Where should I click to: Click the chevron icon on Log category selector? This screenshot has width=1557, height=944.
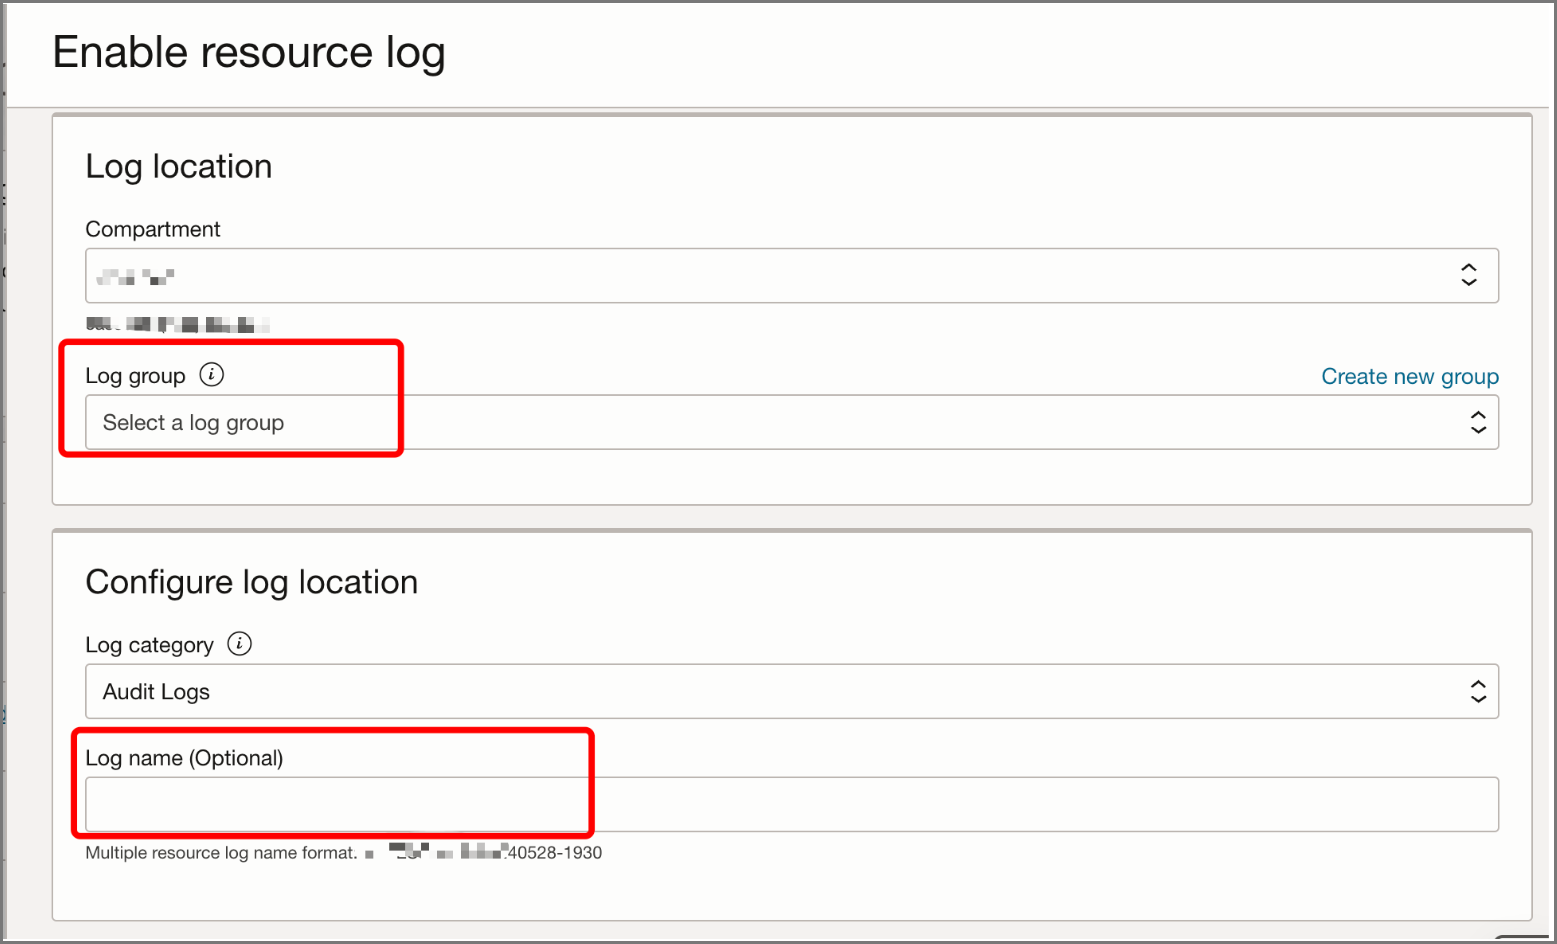tap(1477, 691)
